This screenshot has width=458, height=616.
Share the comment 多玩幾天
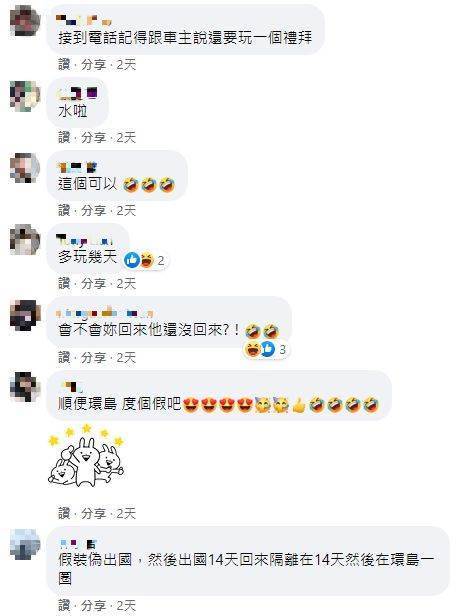pyautogui.click(x=93, y=283)
